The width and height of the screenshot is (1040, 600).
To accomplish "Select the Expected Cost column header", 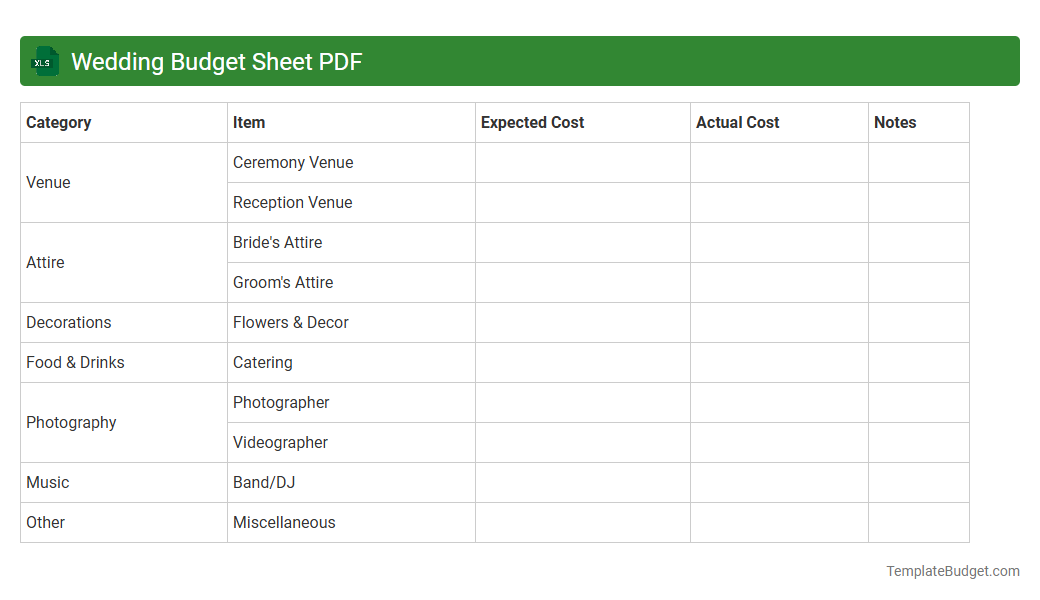I will pyautogui.click(x=532, y=122).
